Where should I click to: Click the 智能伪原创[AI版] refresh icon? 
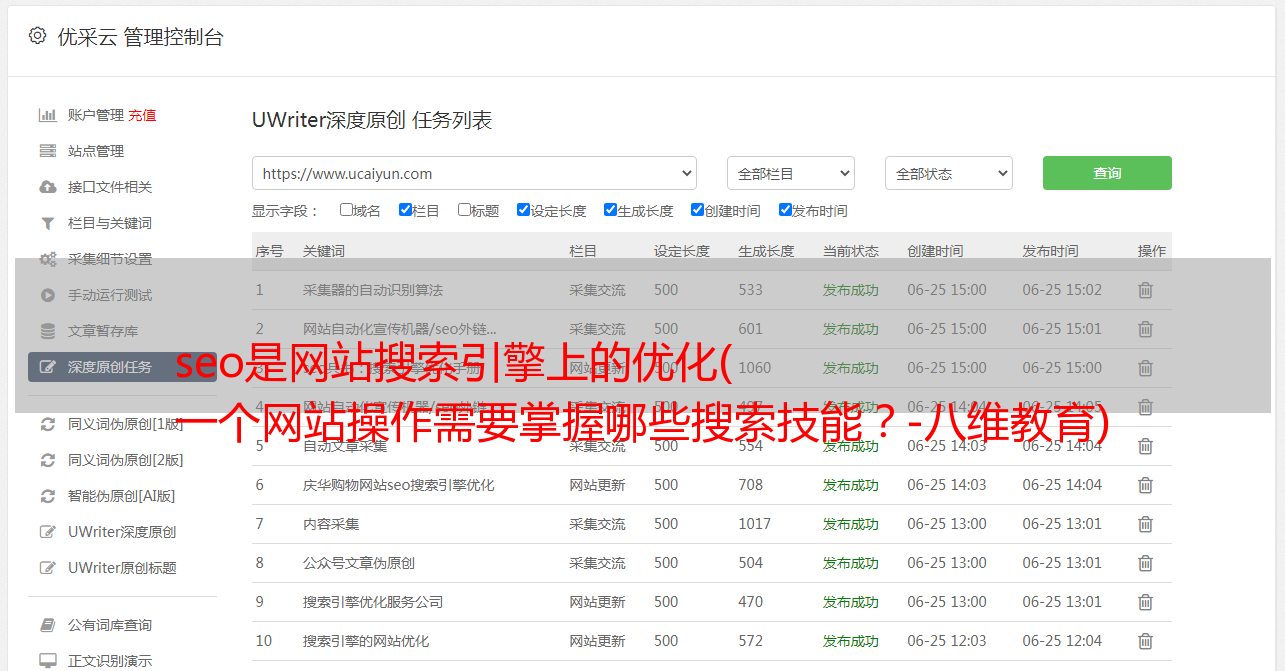coord(47,496)
